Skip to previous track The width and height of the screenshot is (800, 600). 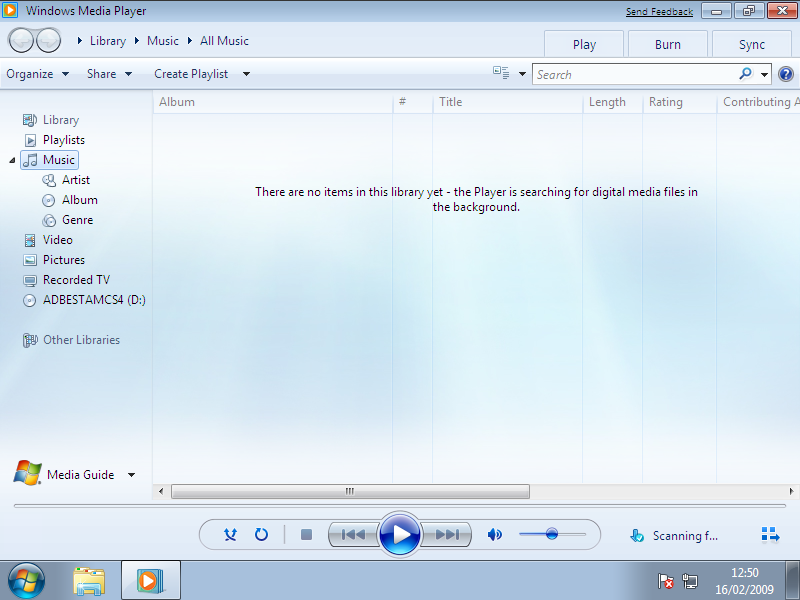(x=354, y=535)
